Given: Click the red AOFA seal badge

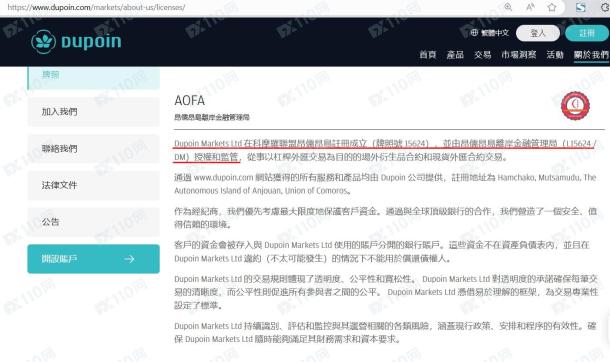Looking at the screenshot, I should point(575,106).
